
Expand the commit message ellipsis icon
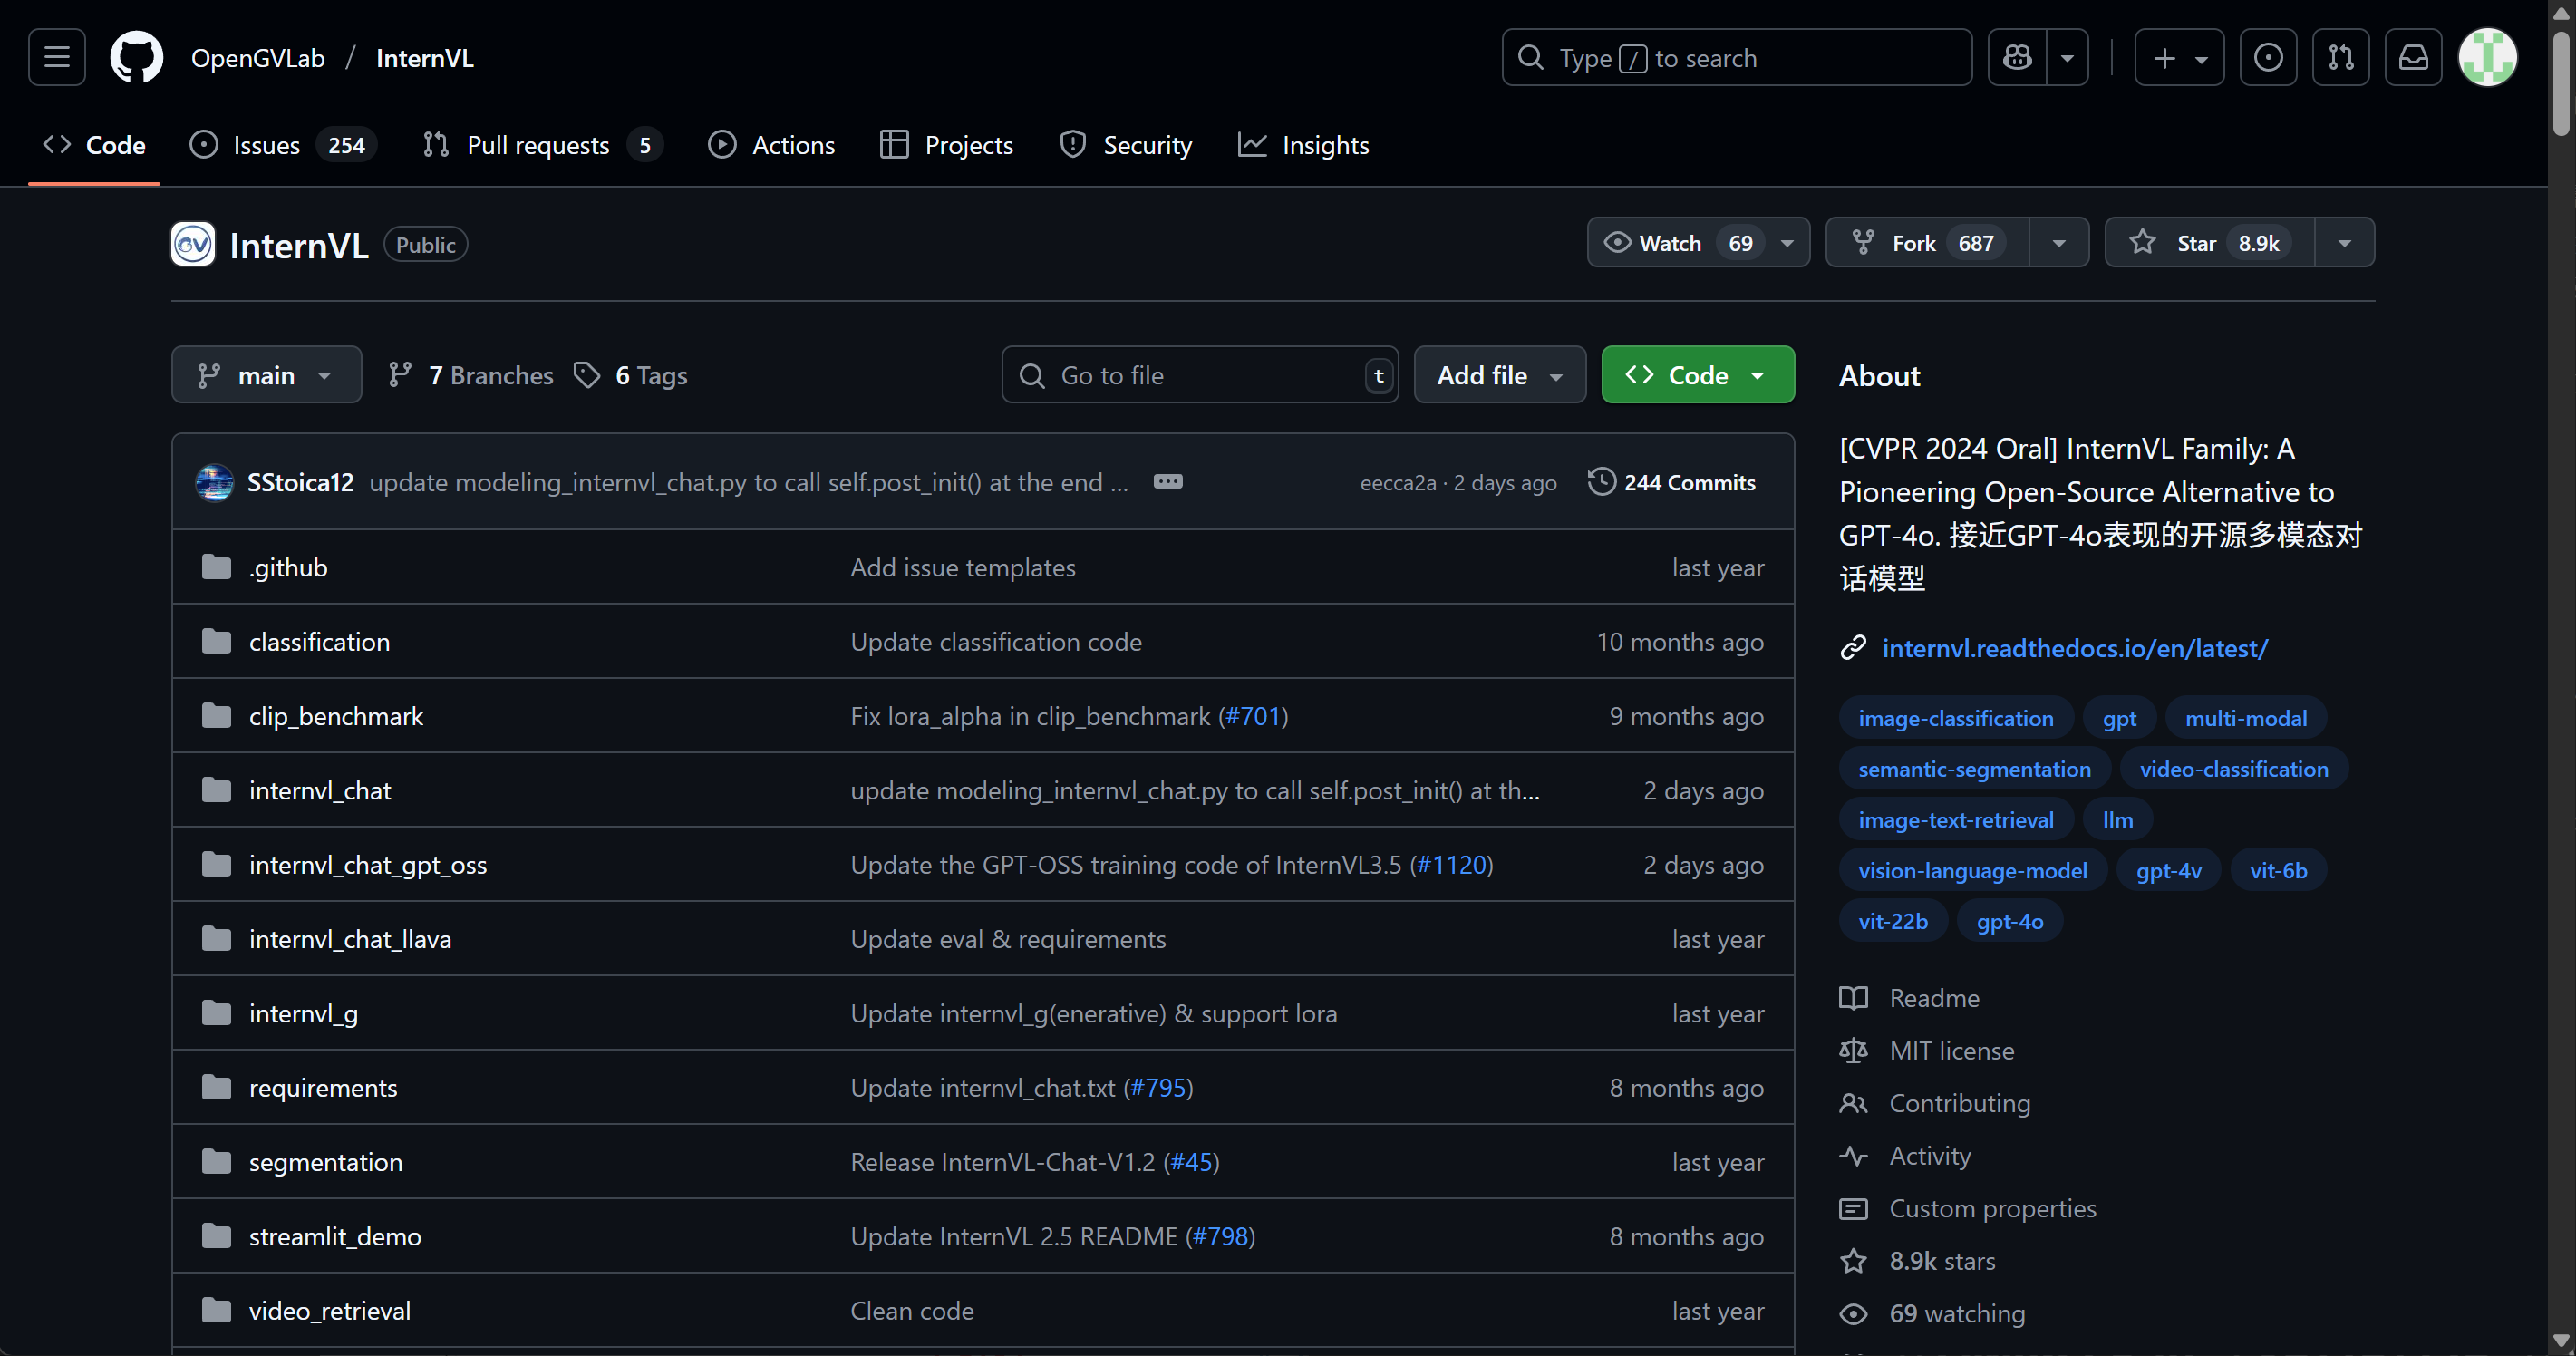1167,482
